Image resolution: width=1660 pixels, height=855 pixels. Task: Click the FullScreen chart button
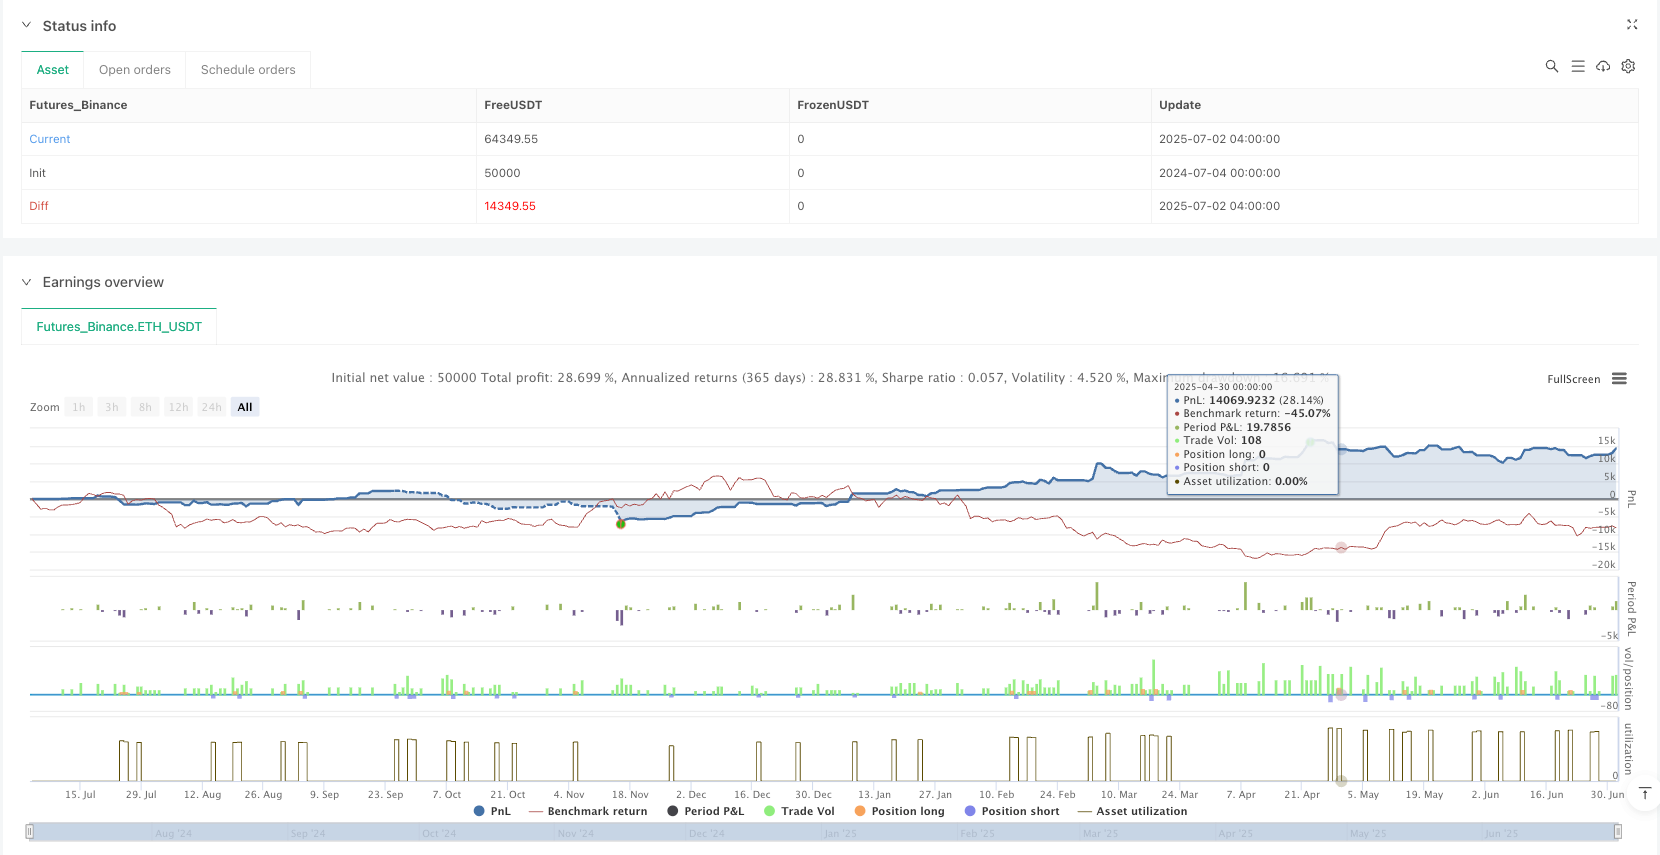coord(1573,380)
